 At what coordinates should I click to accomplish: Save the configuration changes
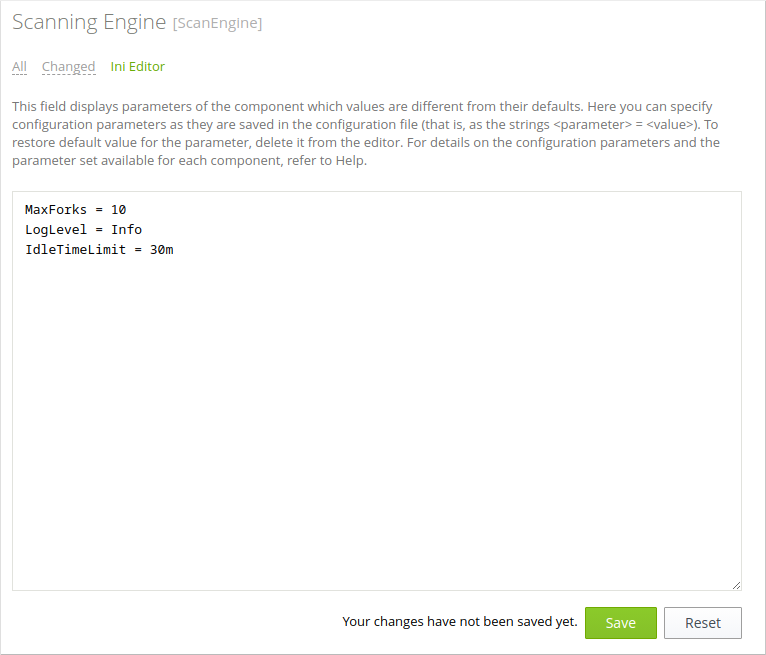tap(620, 623)
